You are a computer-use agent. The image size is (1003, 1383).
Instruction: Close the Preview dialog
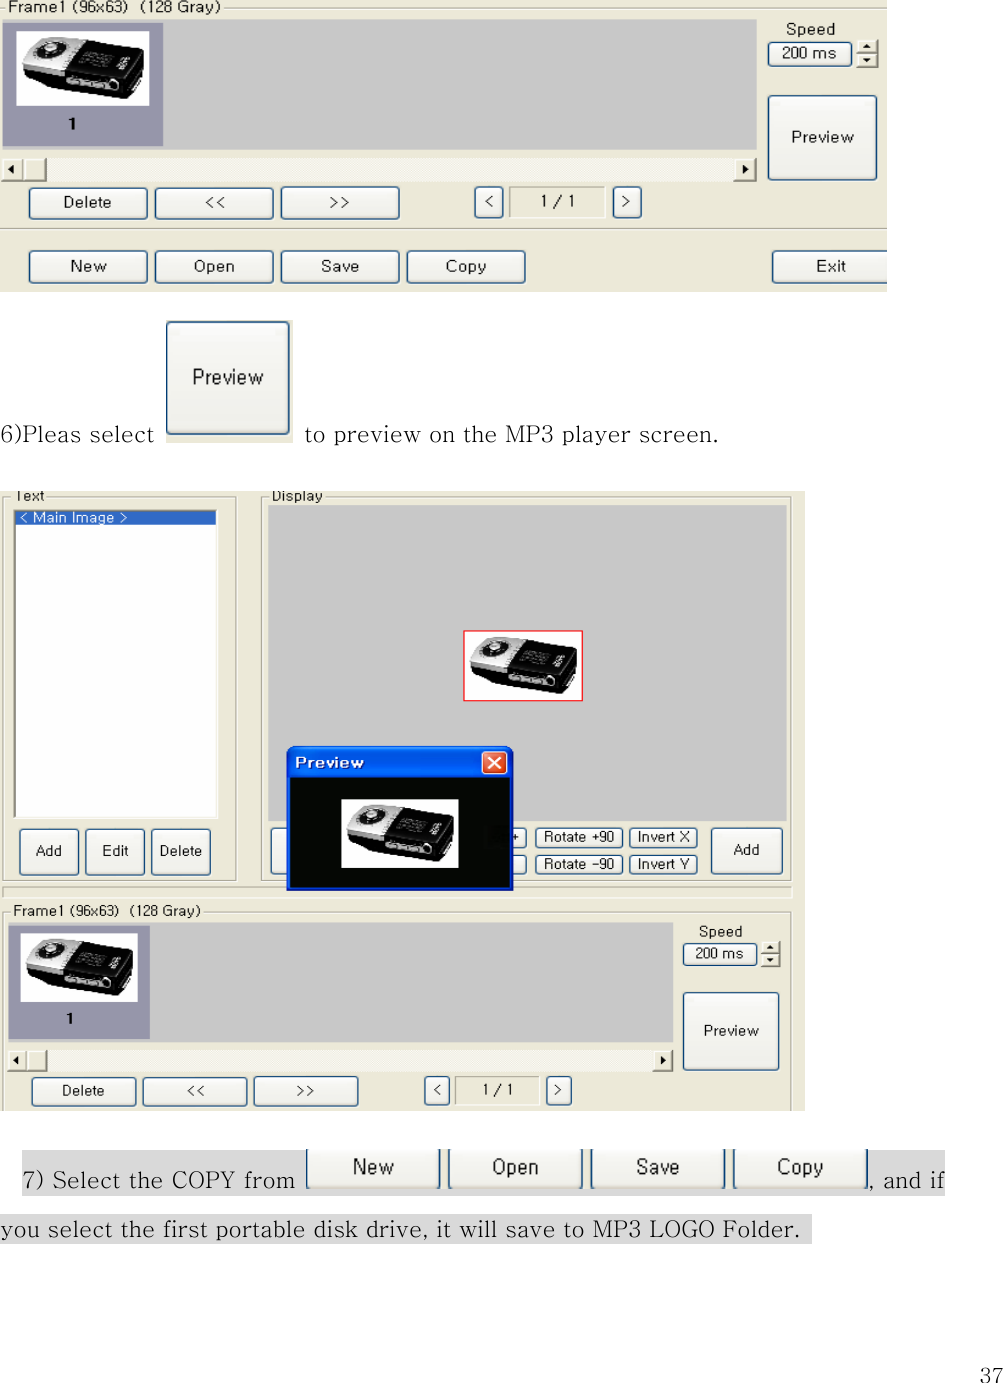[494, 762]
